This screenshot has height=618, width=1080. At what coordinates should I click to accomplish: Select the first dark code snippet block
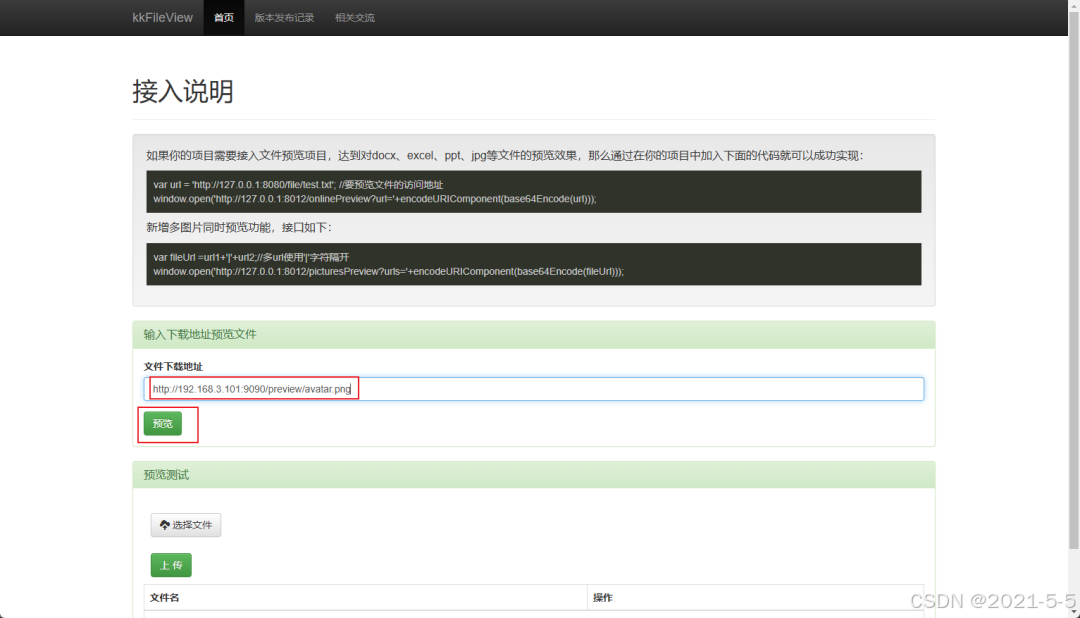point(535,192)
